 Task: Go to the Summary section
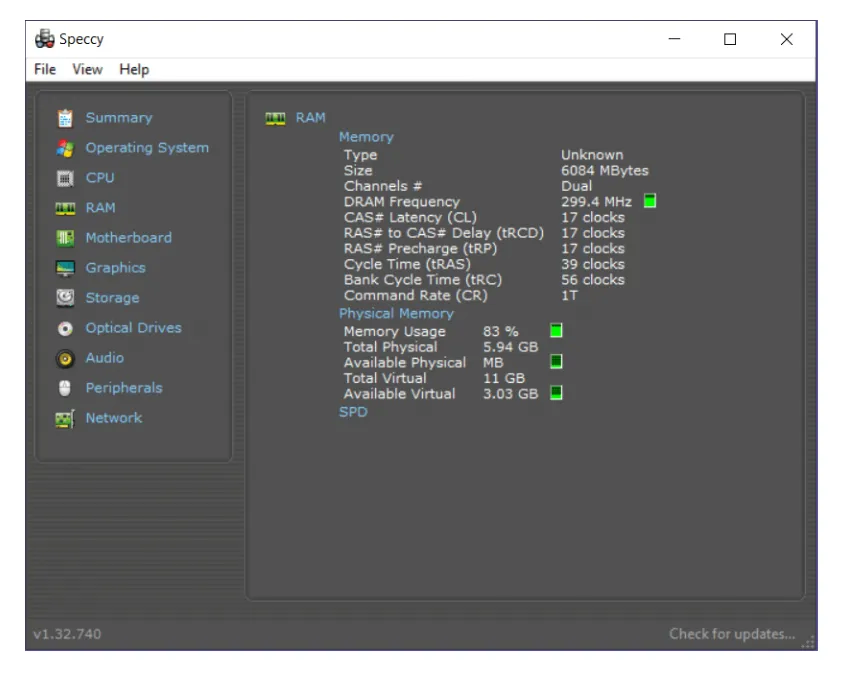coord(119,118)
